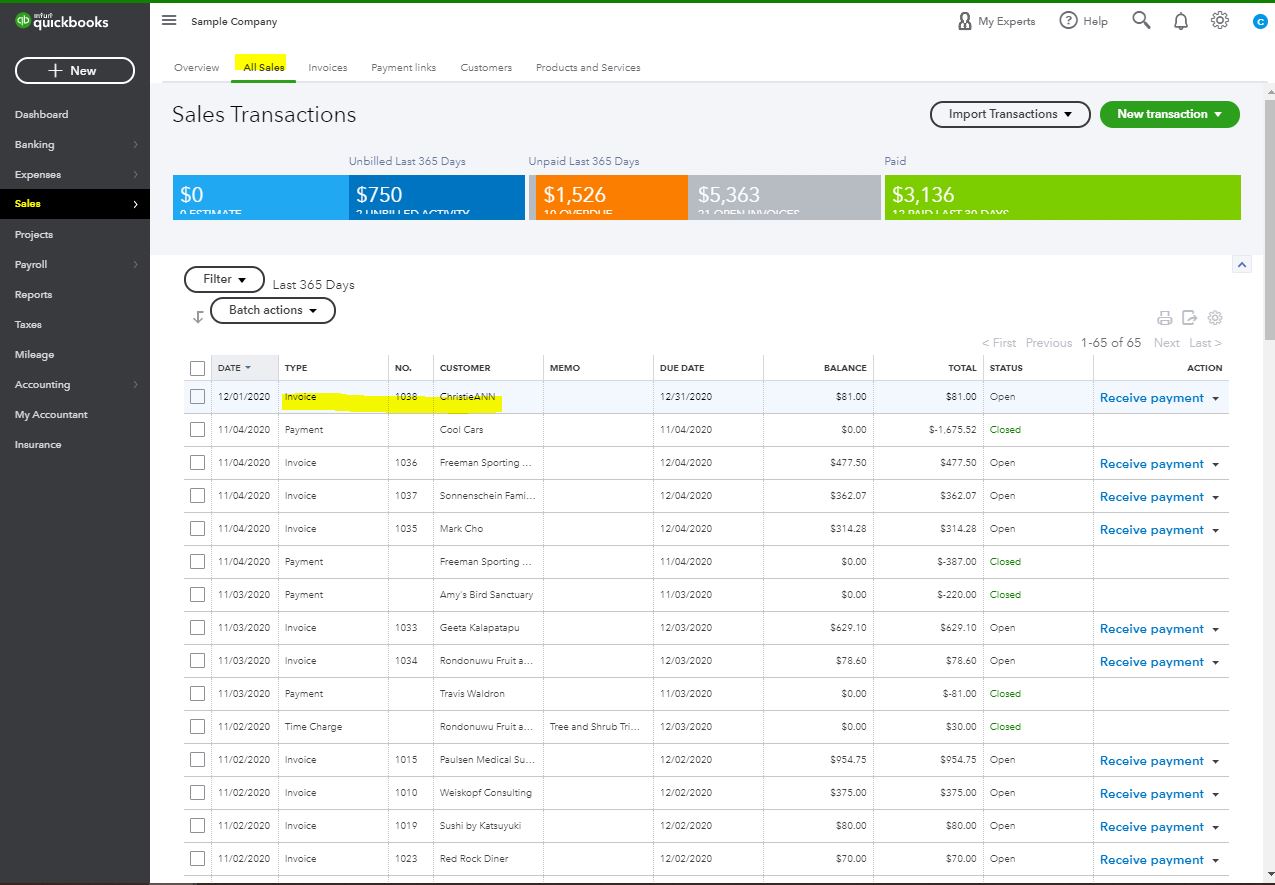Switch to the Invoices tab
1275x885 pixels.
pyautogui.click(x=328, y=68)
